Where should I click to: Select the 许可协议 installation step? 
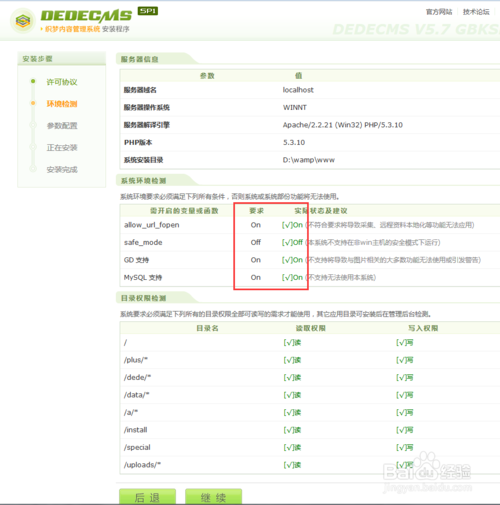click(62, 82)
